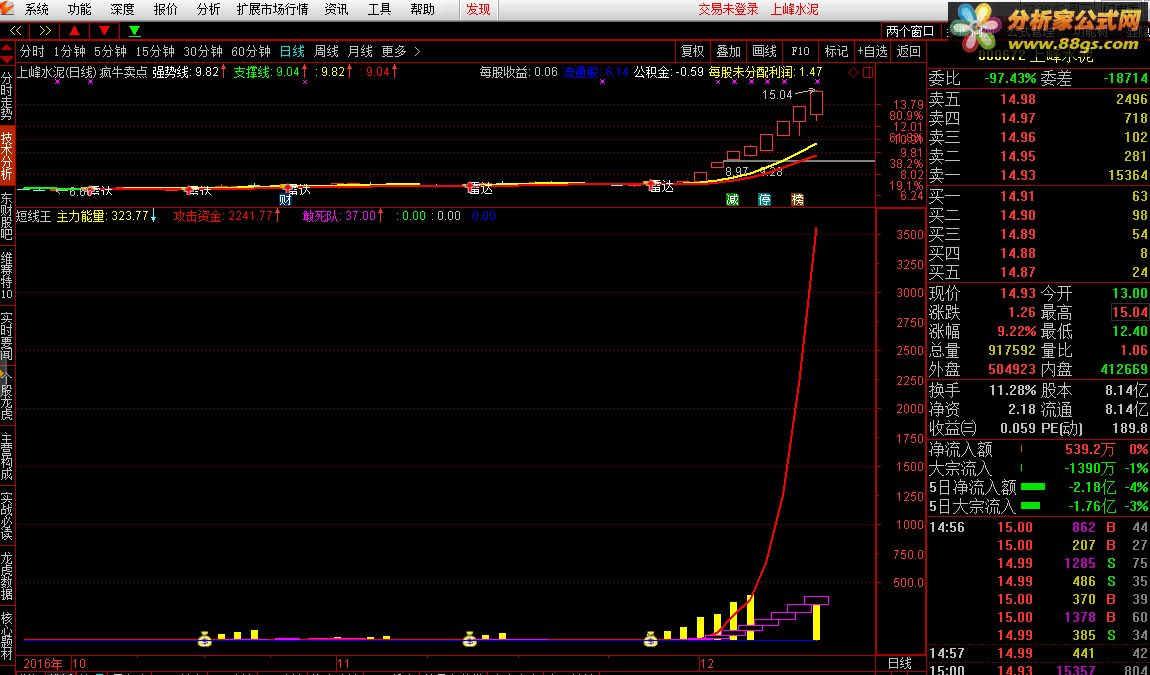Screen dimensions: 1150x675
Task: Click the small red down arrow left of 分时
Action: 7,59
